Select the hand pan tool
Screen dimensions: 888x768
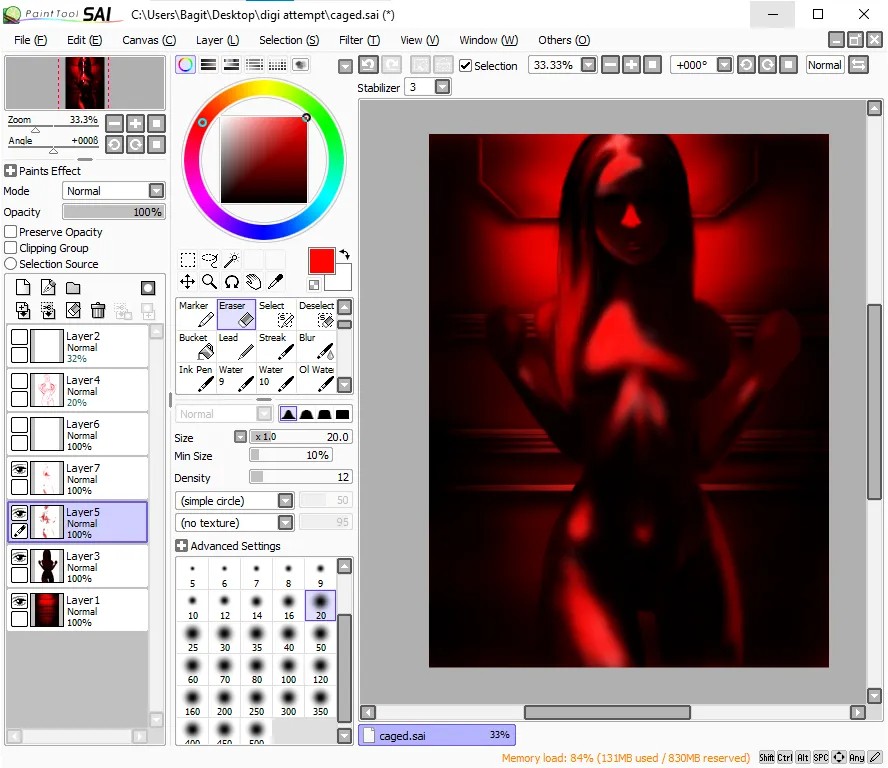(x=253, y=281)
